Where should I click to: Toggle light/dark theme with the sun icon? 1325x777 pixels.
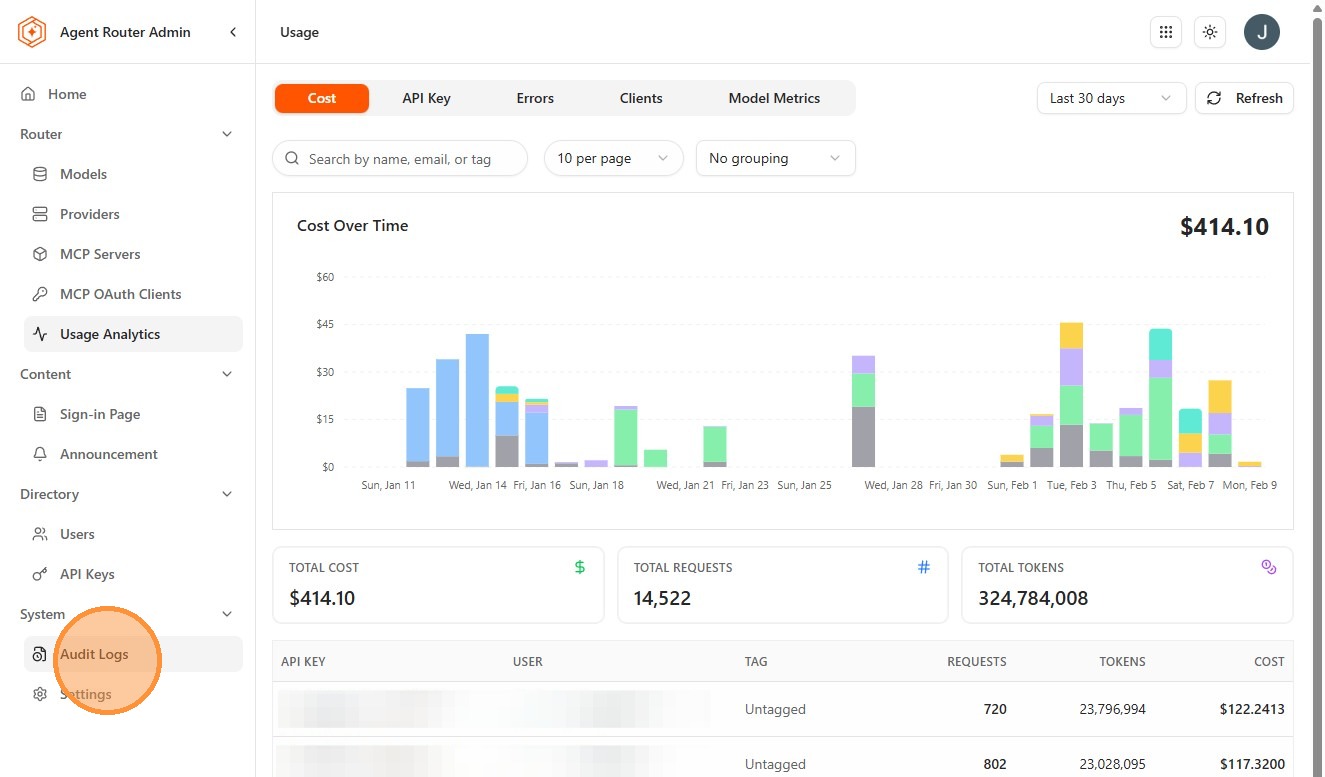pyautogui.click(x=1210, y=32)
